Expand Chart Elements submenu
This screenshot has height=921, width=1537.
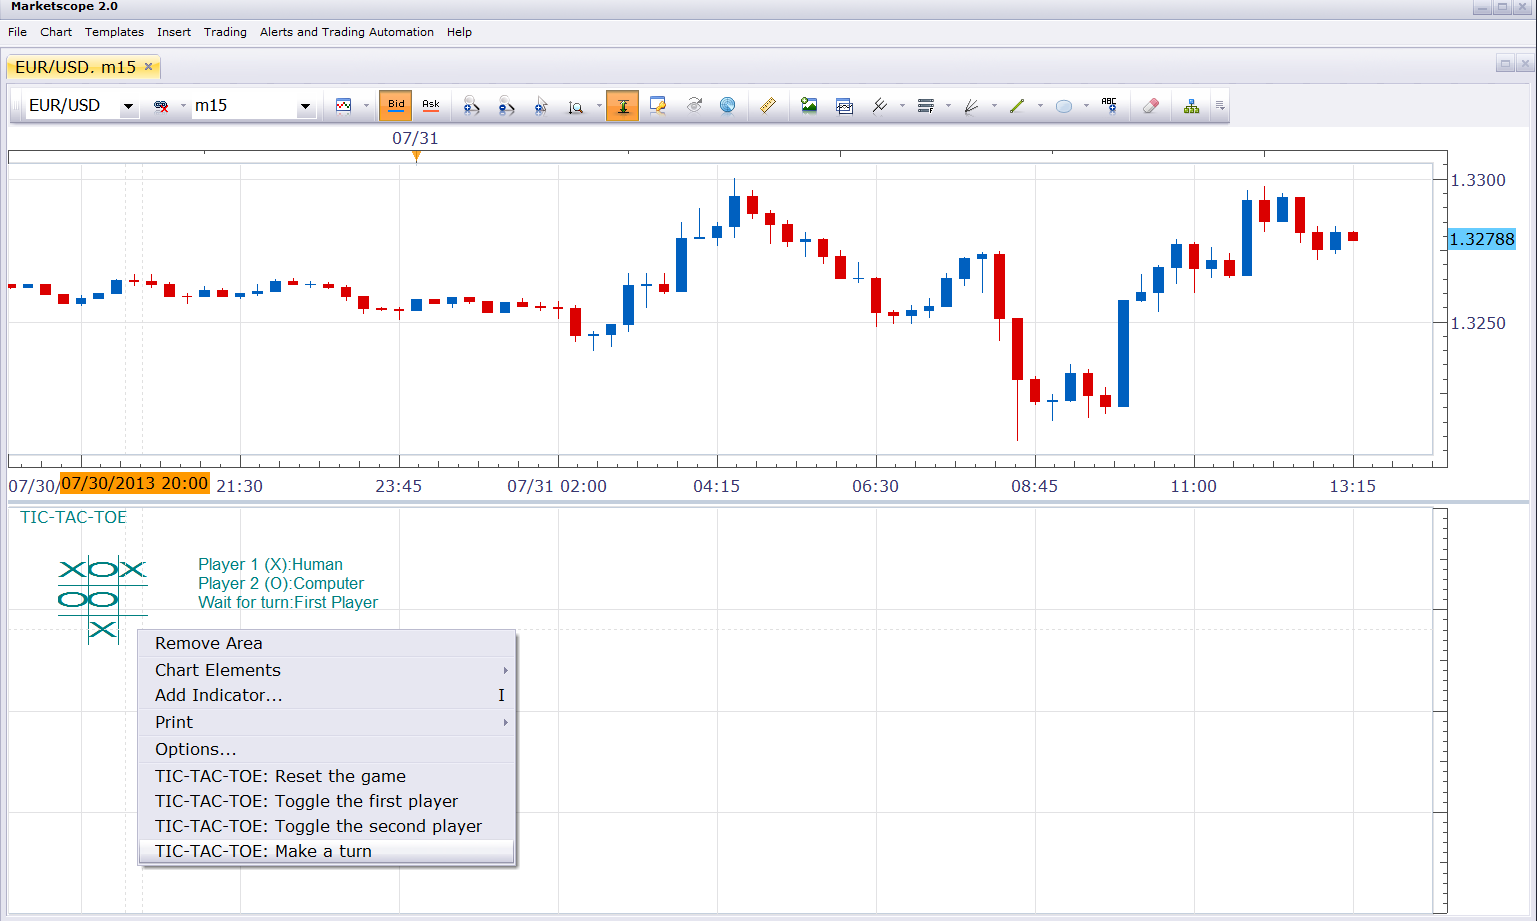coord(327,670)
